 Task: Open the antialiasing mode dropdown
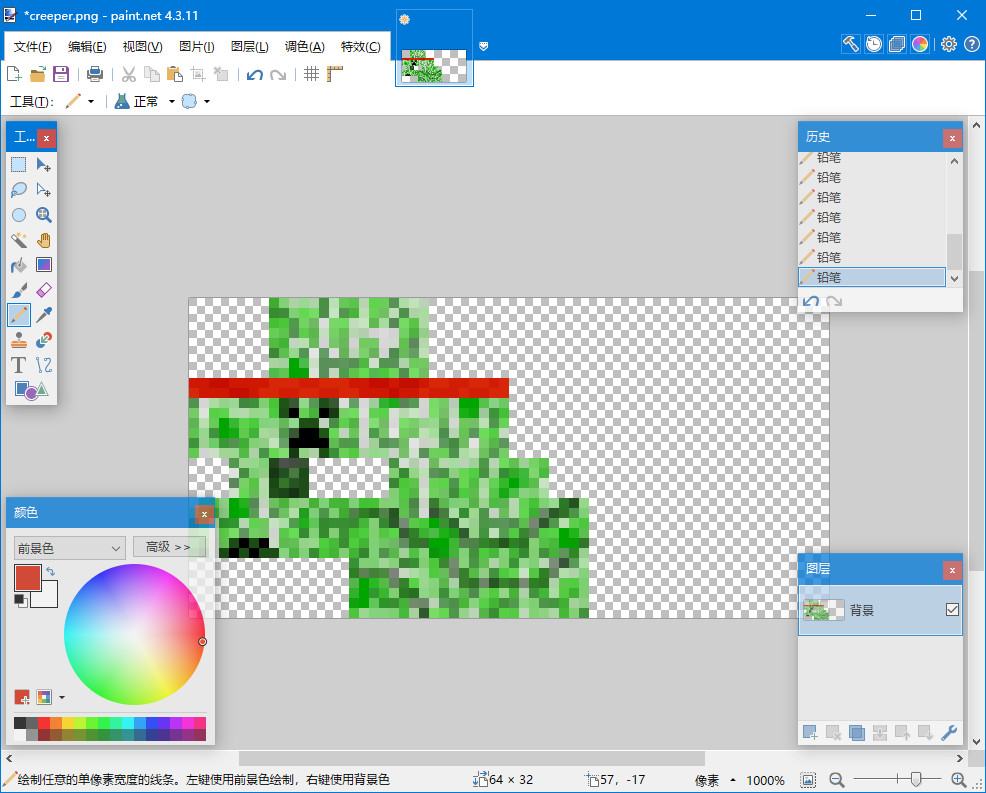[206, 101]
